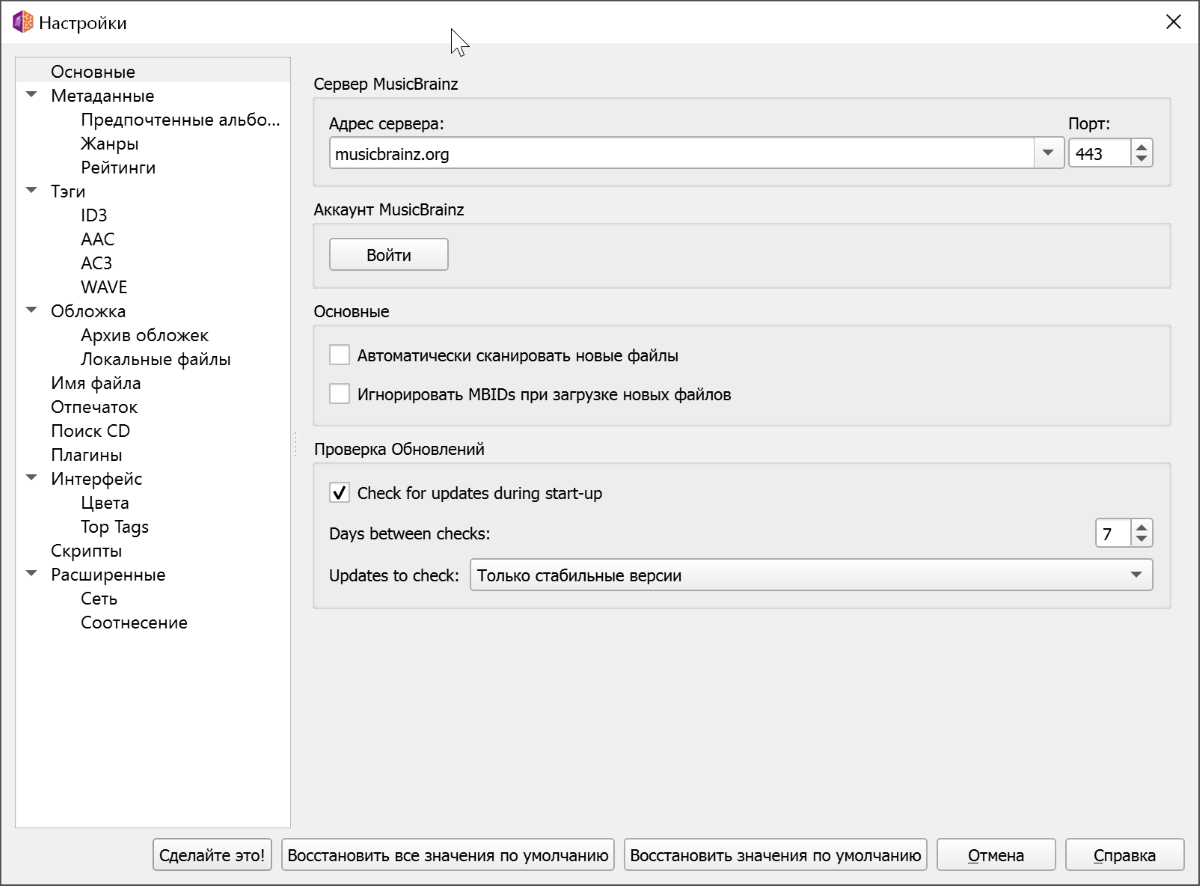Collapse the Тэги tree branch arrow
Image resolution: width=1200 pixels, height=886 pixels.
click(31, 192)
